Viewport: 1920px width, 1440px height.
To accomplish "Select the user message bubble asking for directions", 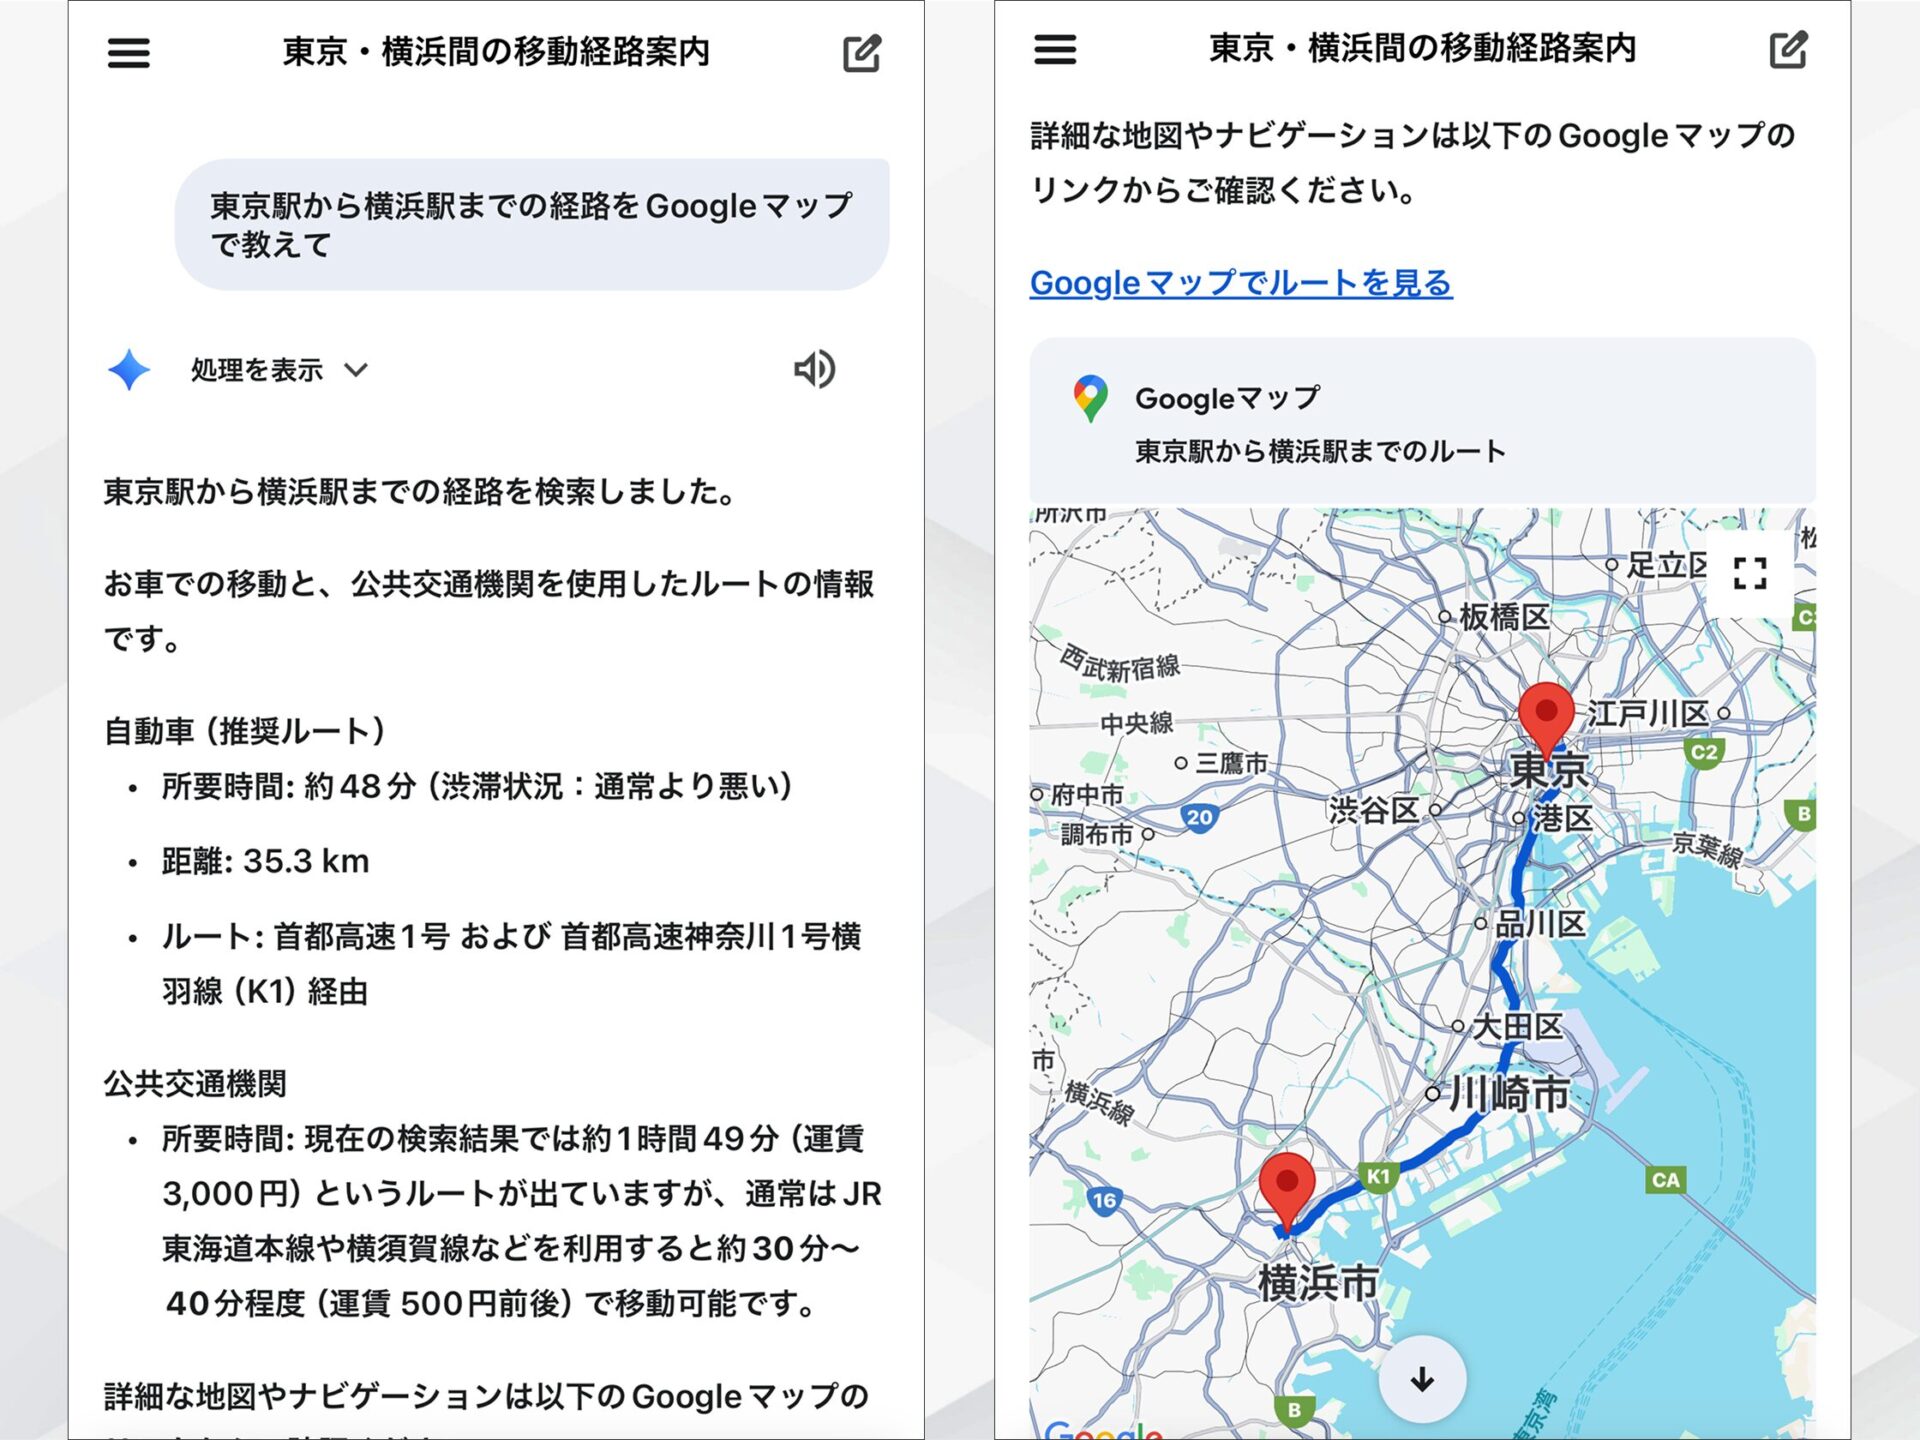I will pyautogui.click(x=532, y=220).
